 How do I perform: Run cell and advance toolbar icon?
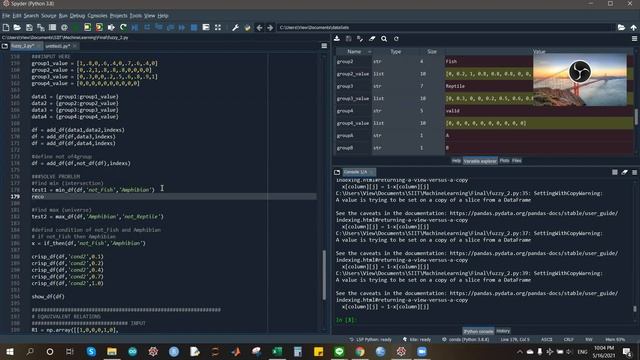point(99,27)
